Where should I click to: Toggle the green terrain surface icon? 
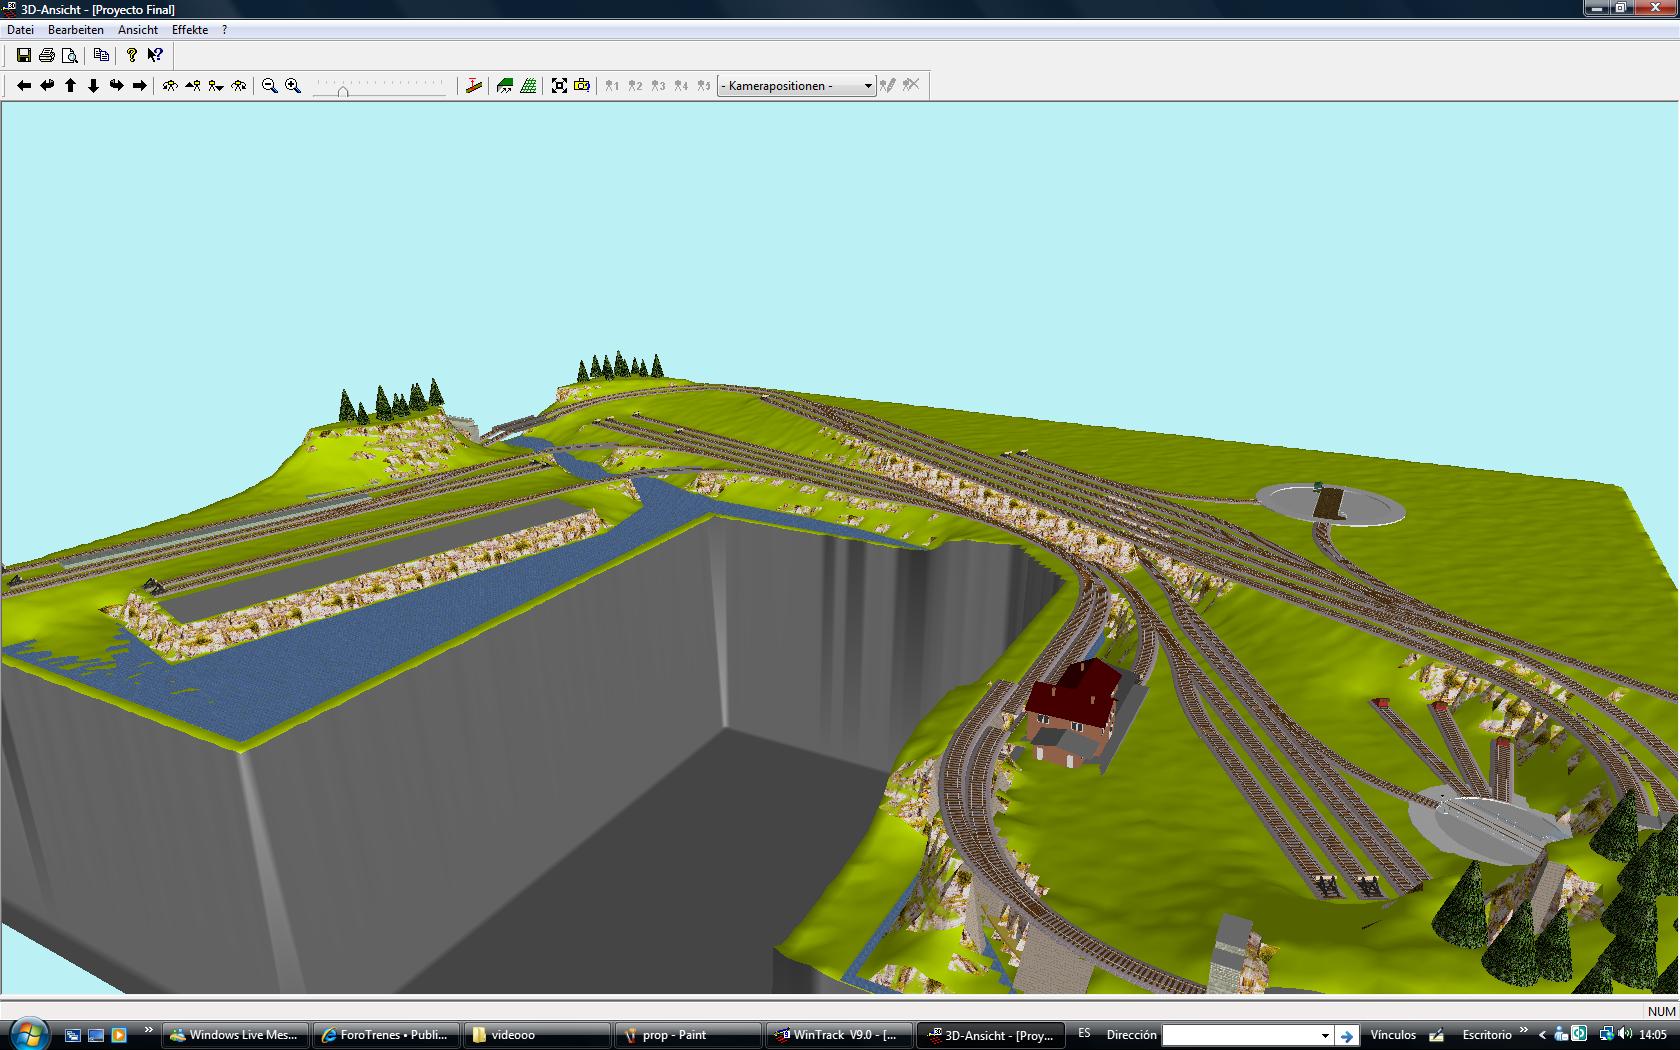[x=505, y=86]
